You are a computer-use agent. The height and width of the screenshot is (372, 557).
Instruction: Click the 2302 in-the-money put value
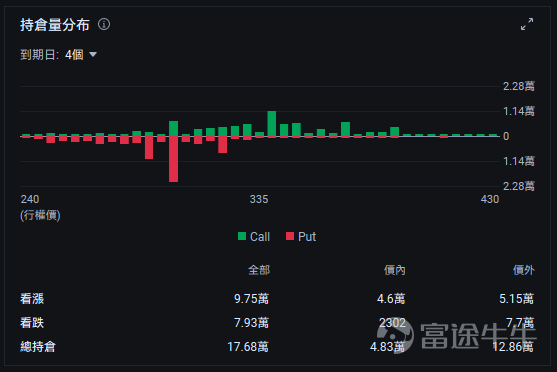[x=392, y=323]
